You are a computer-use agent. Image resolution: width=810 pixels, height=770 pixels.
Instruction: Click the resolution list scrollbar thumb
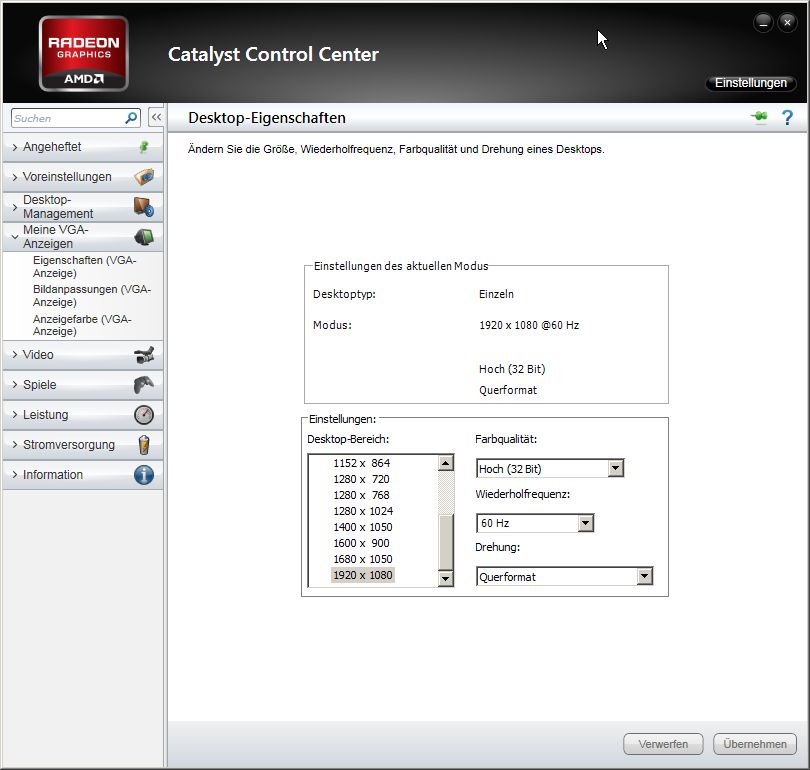coord(446,542)
